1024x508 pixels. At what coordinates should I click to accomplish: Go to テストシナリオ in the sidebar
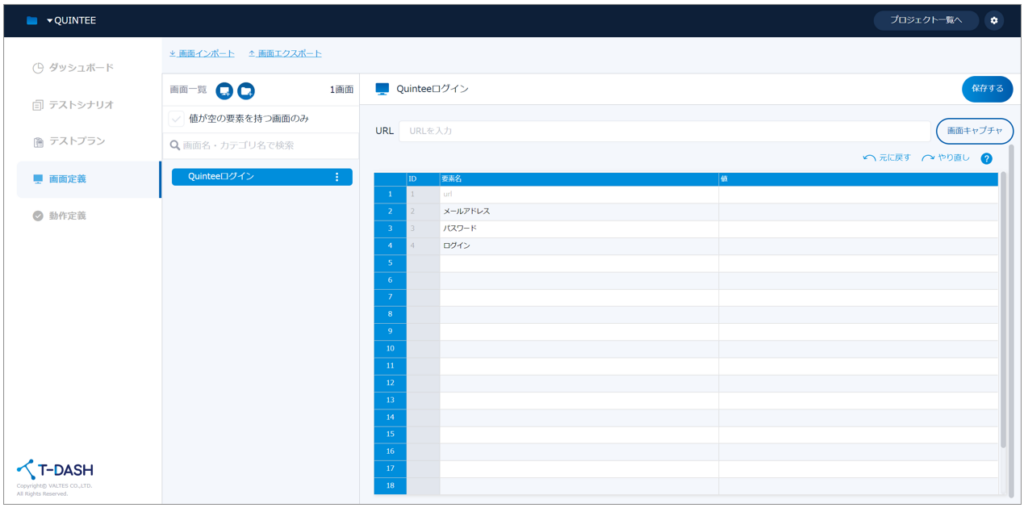tap(80, 105)
